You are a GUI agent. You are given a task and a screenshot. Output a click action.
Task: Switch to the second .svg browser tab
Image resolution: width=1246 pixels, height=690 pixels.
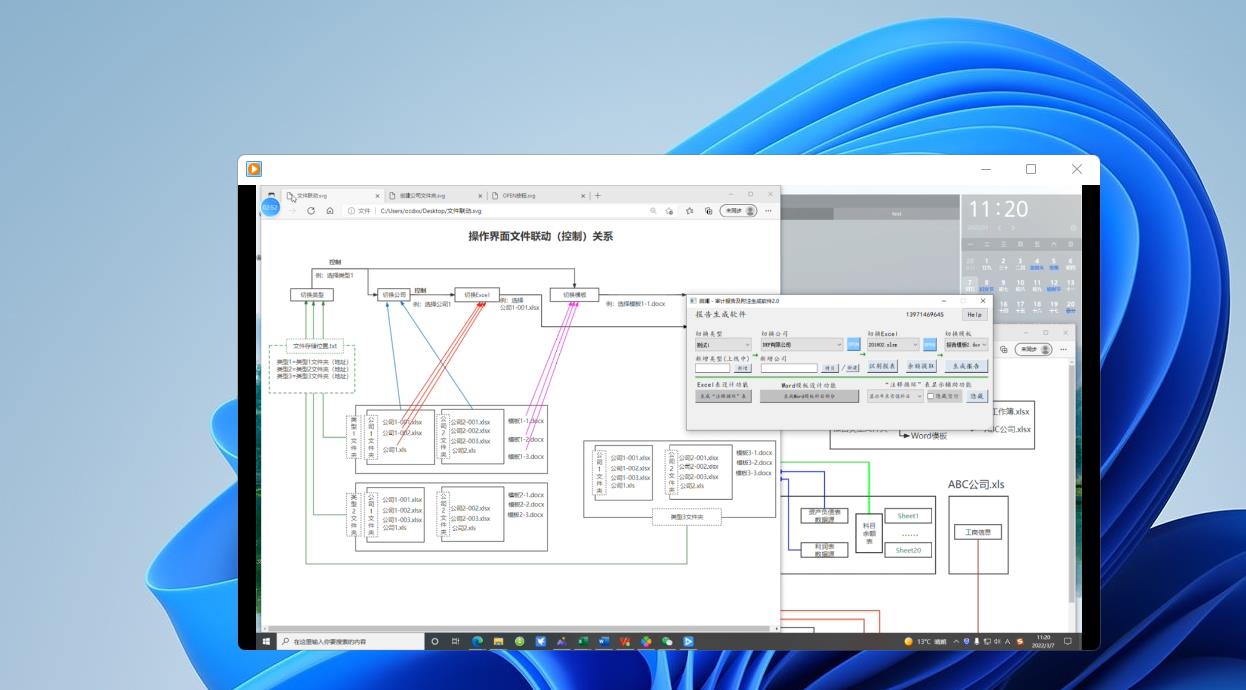coord(430,196)
